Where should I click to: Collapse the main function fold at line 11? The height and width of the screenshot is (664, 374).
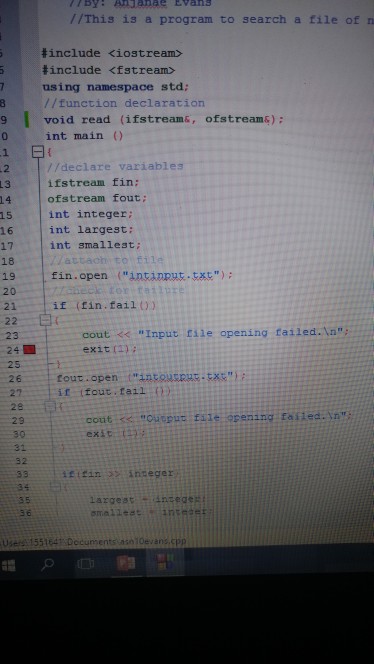(x=38, y=152)
